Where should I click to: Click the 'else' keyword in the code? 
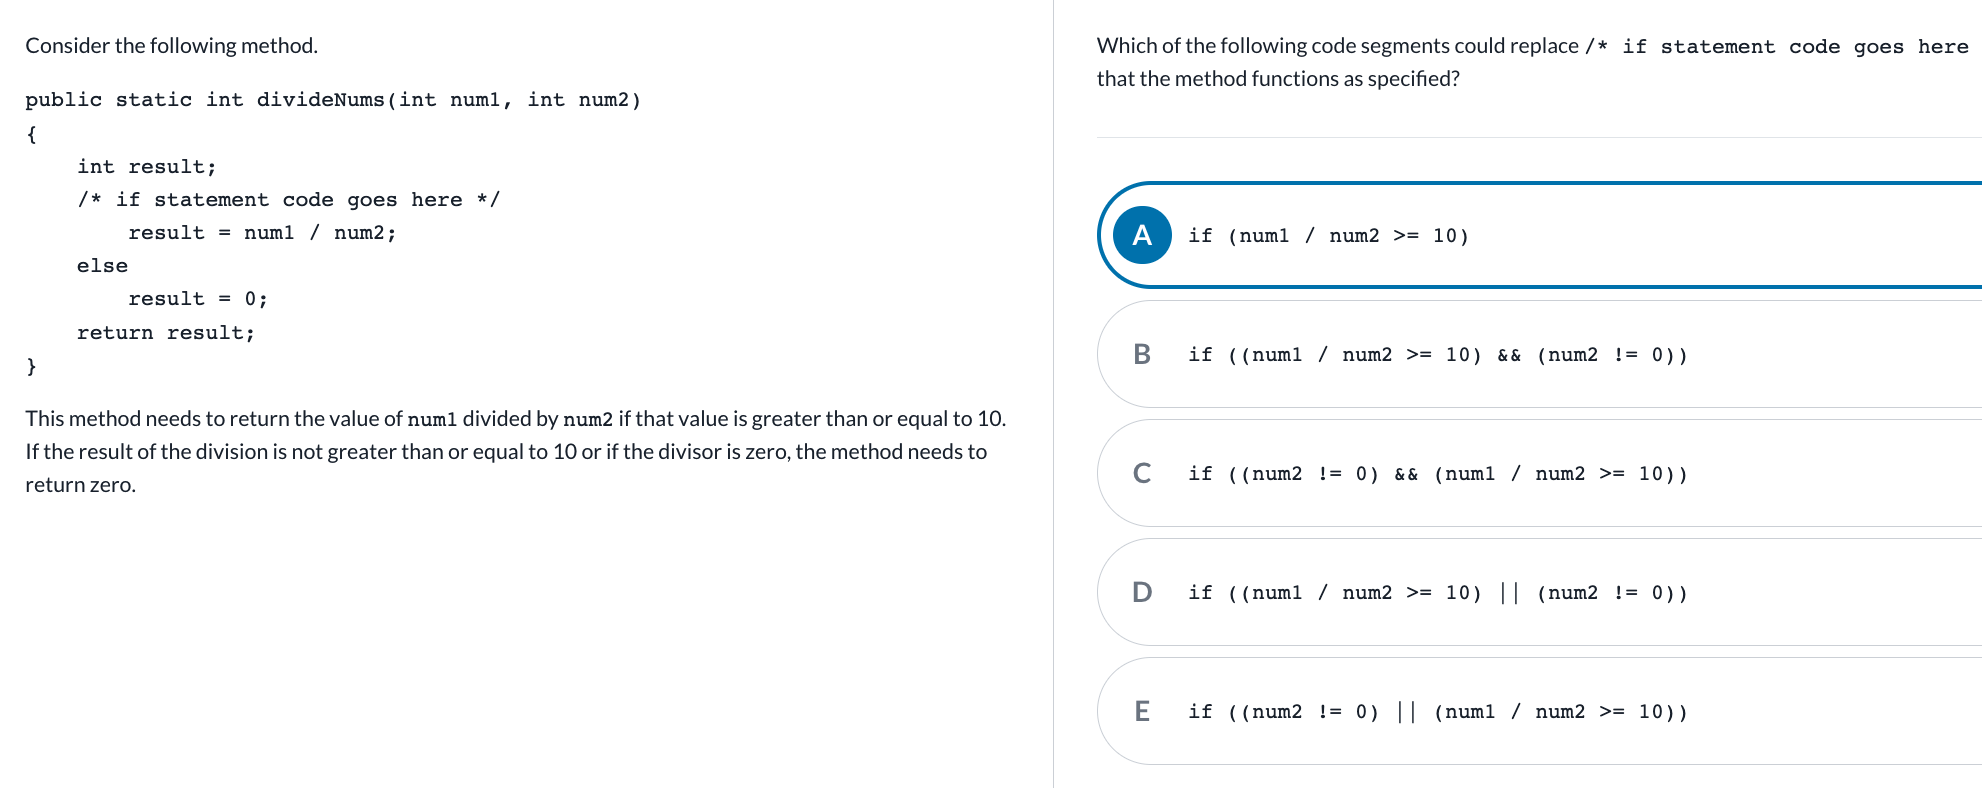click(102, 266)
